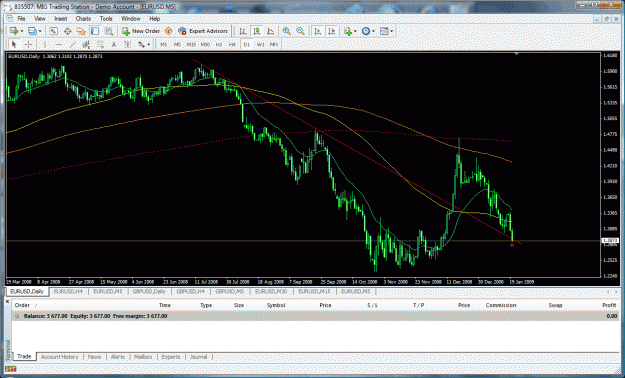Switch to line chart icon

click(x=270, y=31)
